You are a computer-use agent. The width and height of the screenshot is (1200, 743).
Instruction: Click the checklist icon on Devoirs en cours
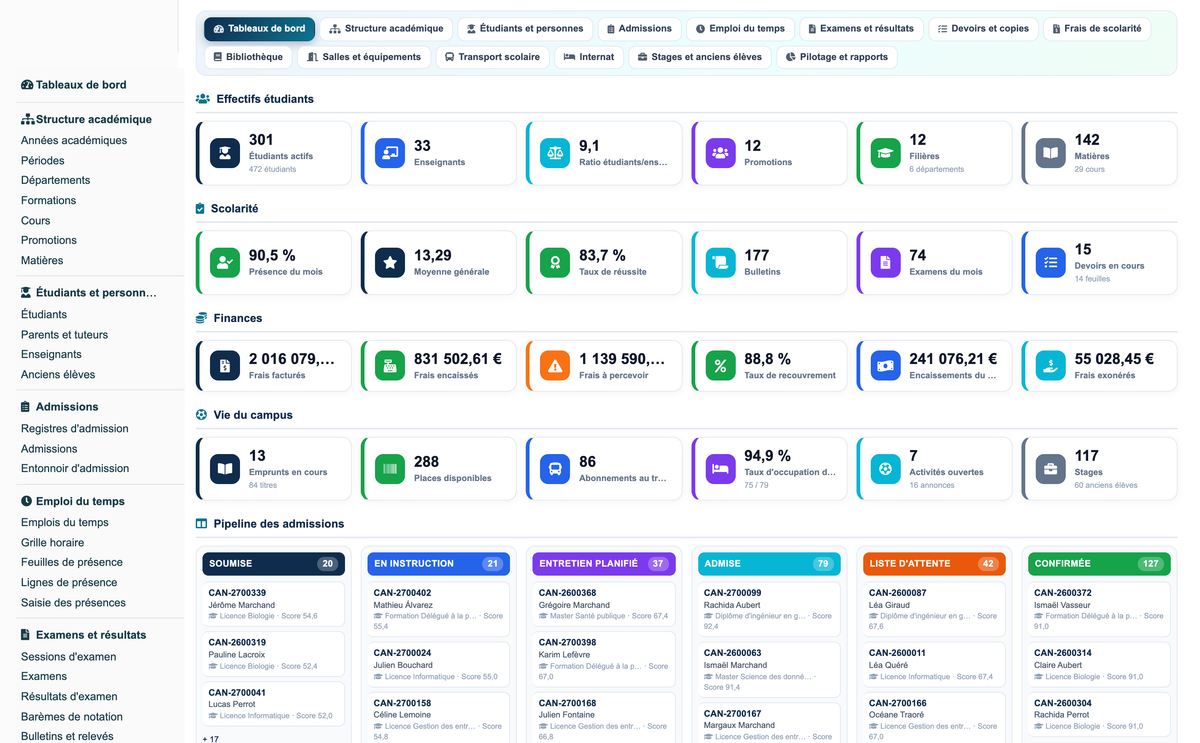(x=1050, y=263)
